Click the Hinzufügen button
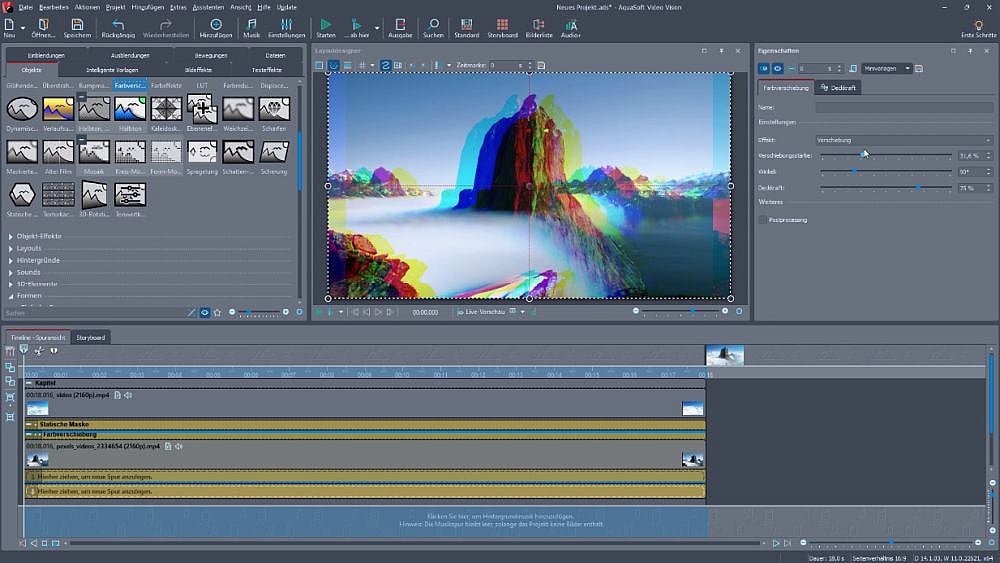The image size is (1000, 563). pos(215,25)
